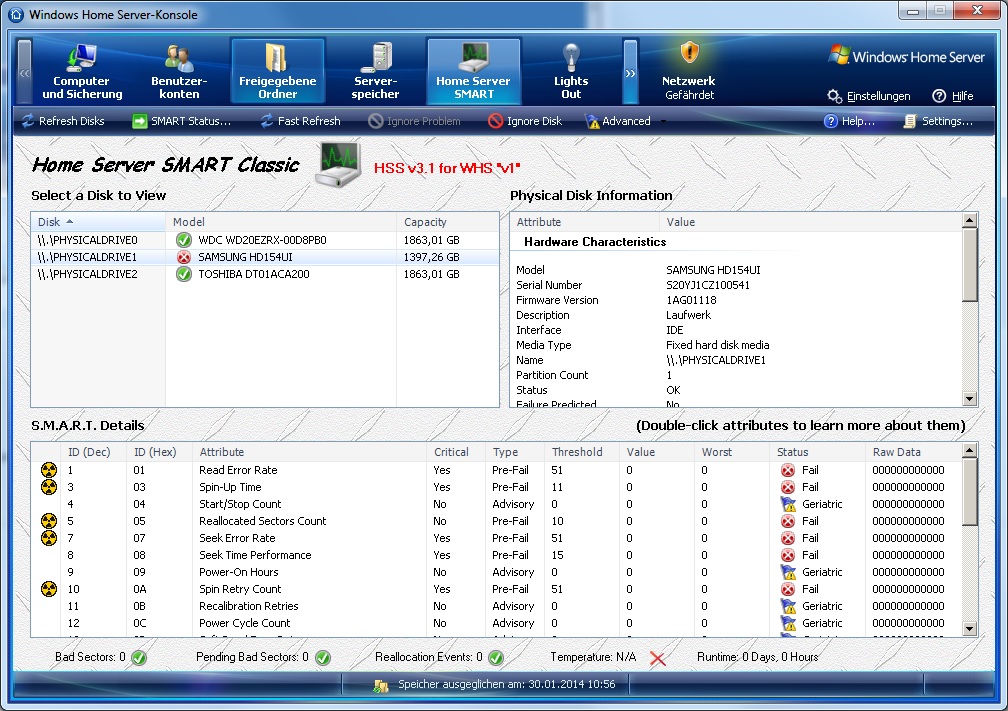Click Fail icon on Seek Time Performance row
Viewport: 1008px width, 711px height.
pos(788,555)
